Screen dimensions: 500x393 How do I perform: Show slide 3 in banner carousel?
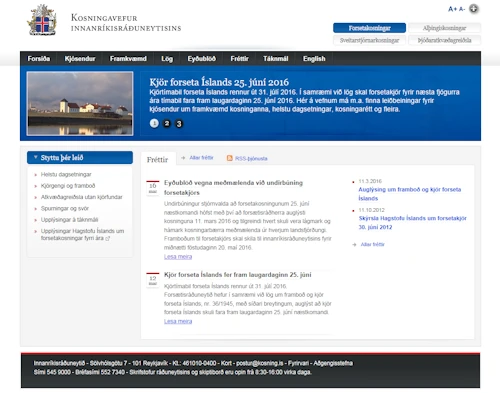coord(179,124)
